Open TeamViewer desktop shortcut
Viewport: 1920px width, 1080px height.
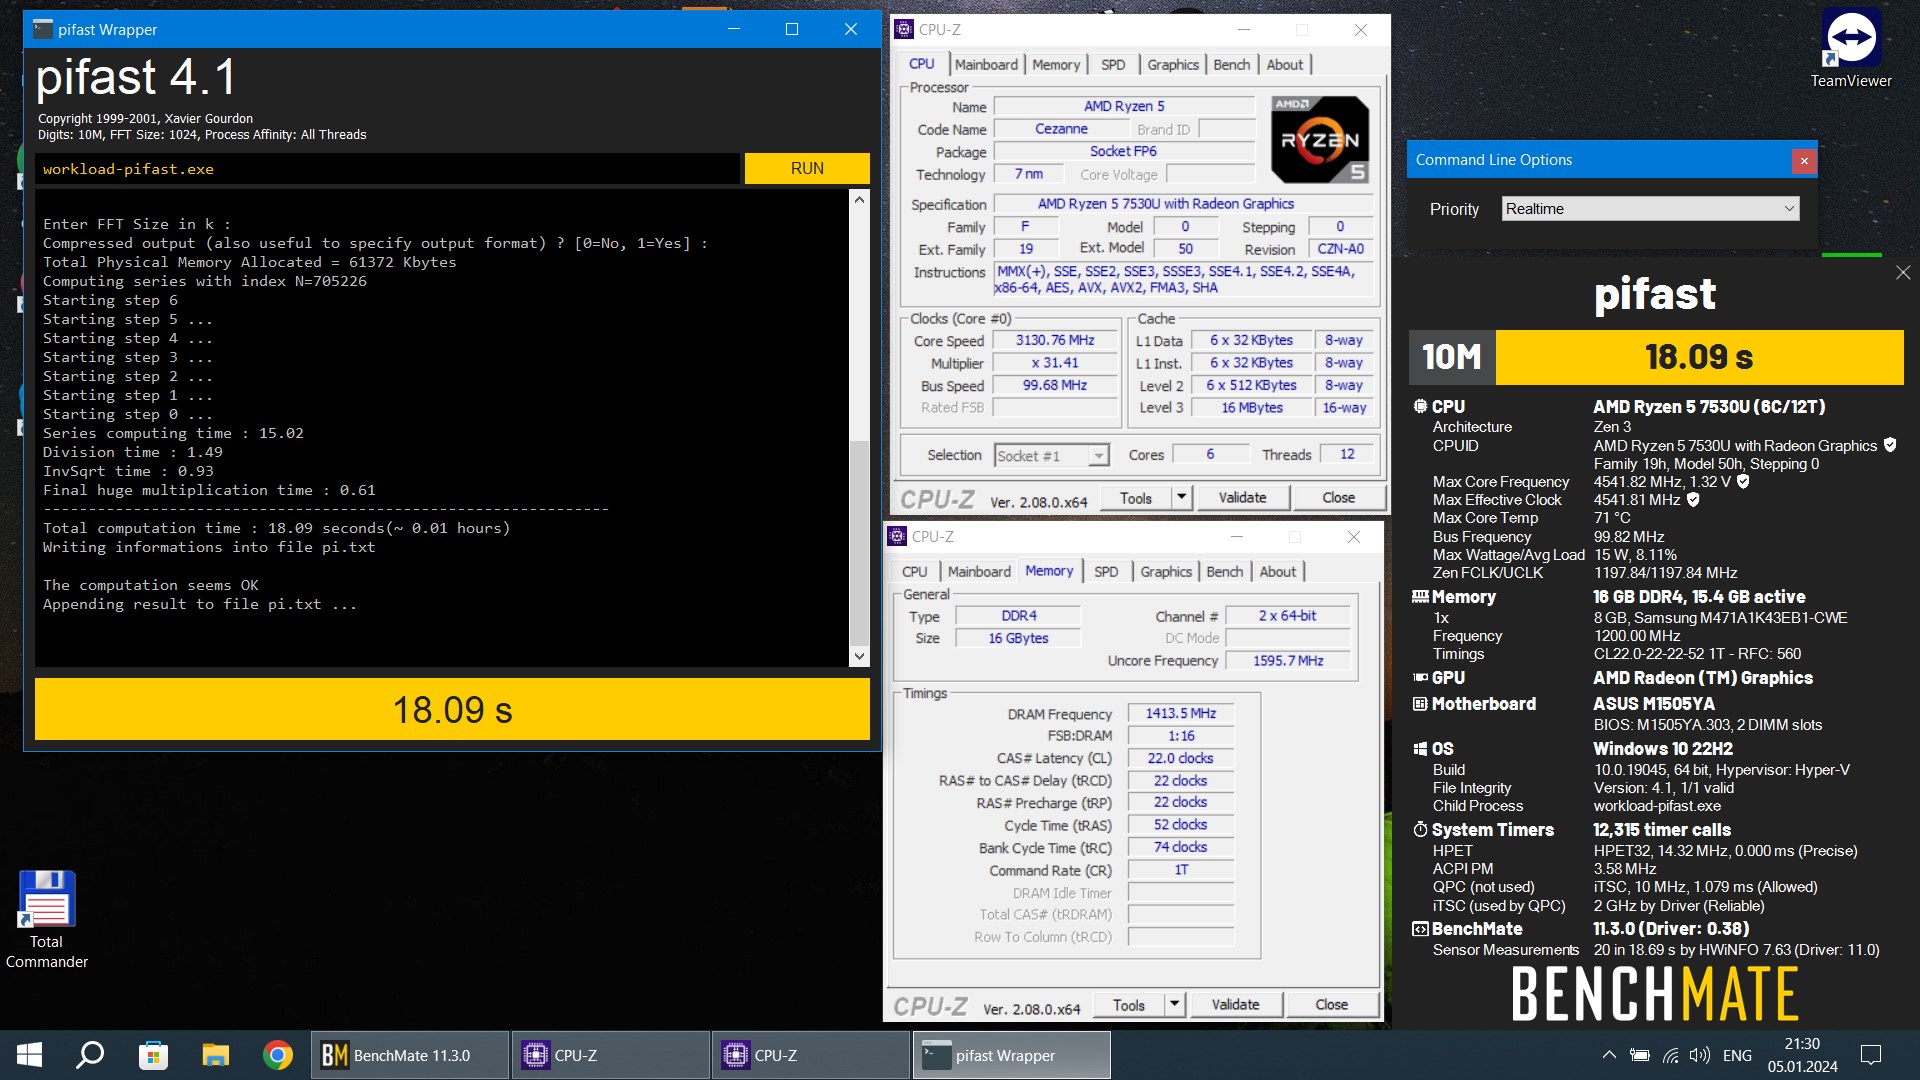(1850, 48)
